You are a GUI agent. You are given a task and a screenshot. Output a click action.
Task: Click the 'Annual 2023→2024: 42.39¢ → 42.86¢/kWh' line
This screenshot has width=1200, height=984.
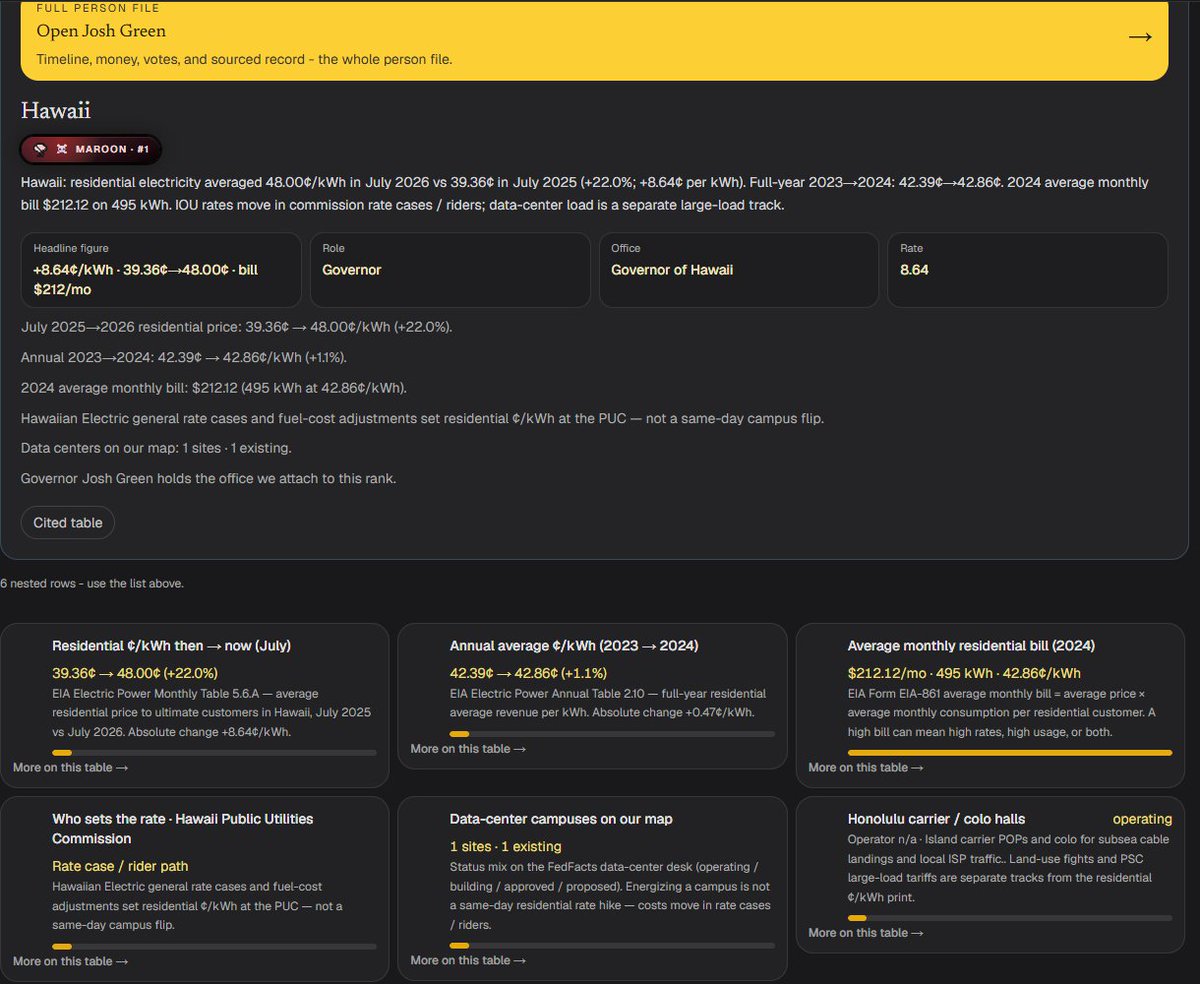[184, 358]
